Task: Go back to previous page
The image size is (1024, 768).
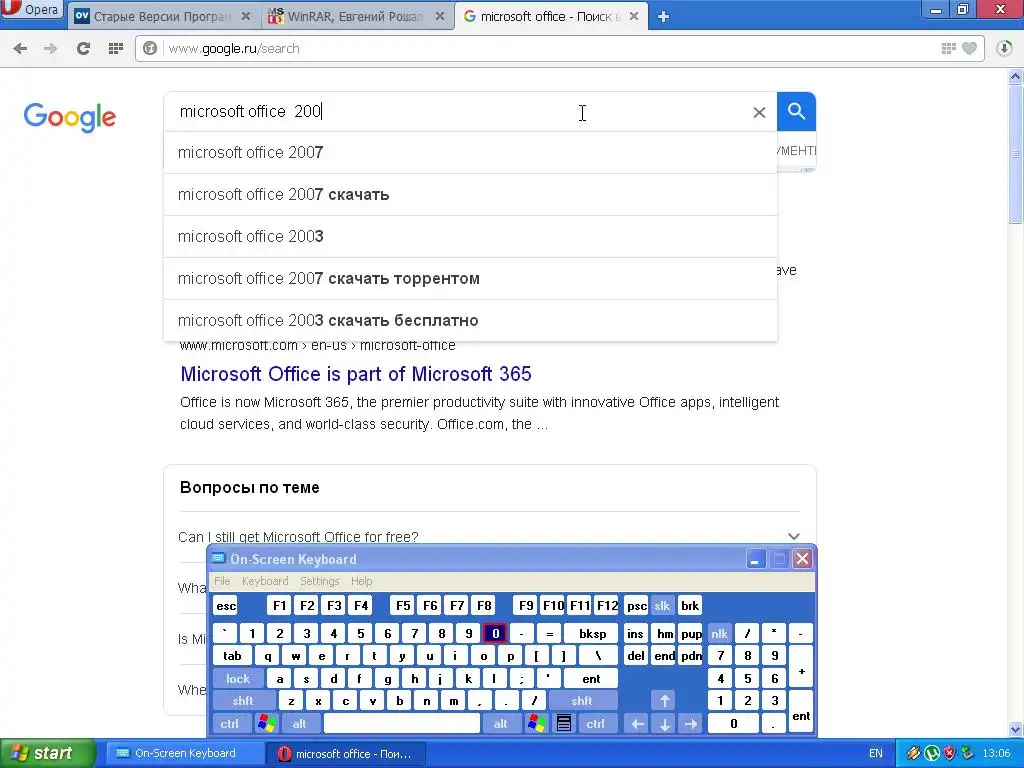Action: [x=20, y=48]
